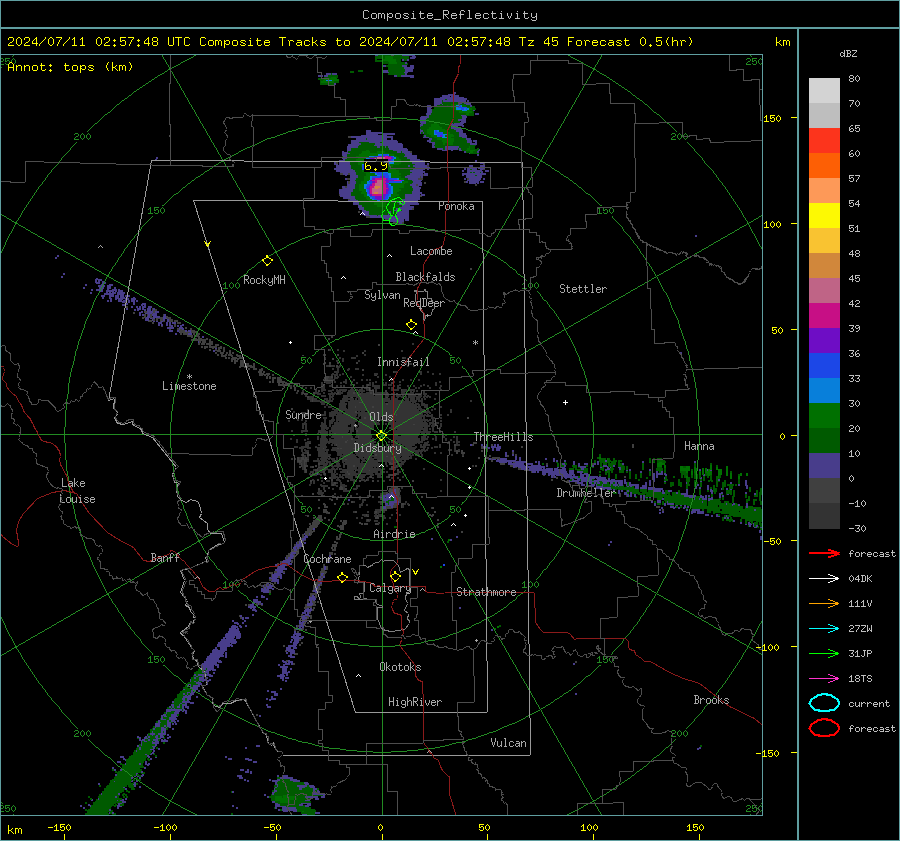Click the Airdrie label
The height and width of the screenshot is (841, 900).
[394, 534]
